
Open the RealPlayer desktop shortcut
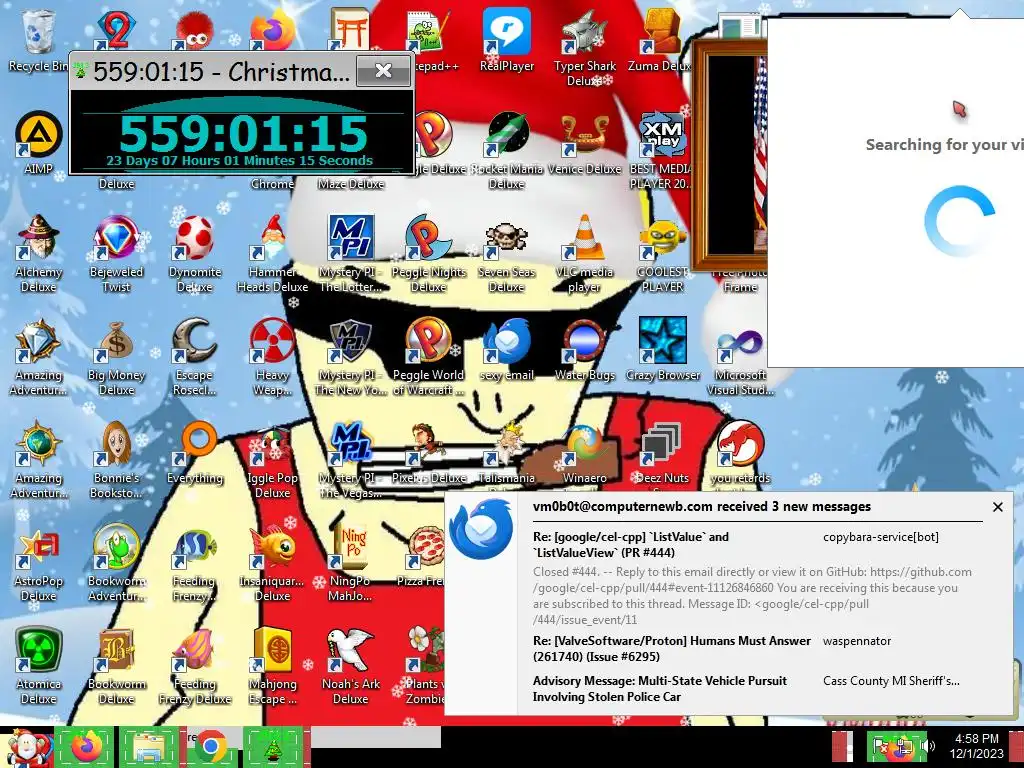pyautogui.click(x=507, y=39)
